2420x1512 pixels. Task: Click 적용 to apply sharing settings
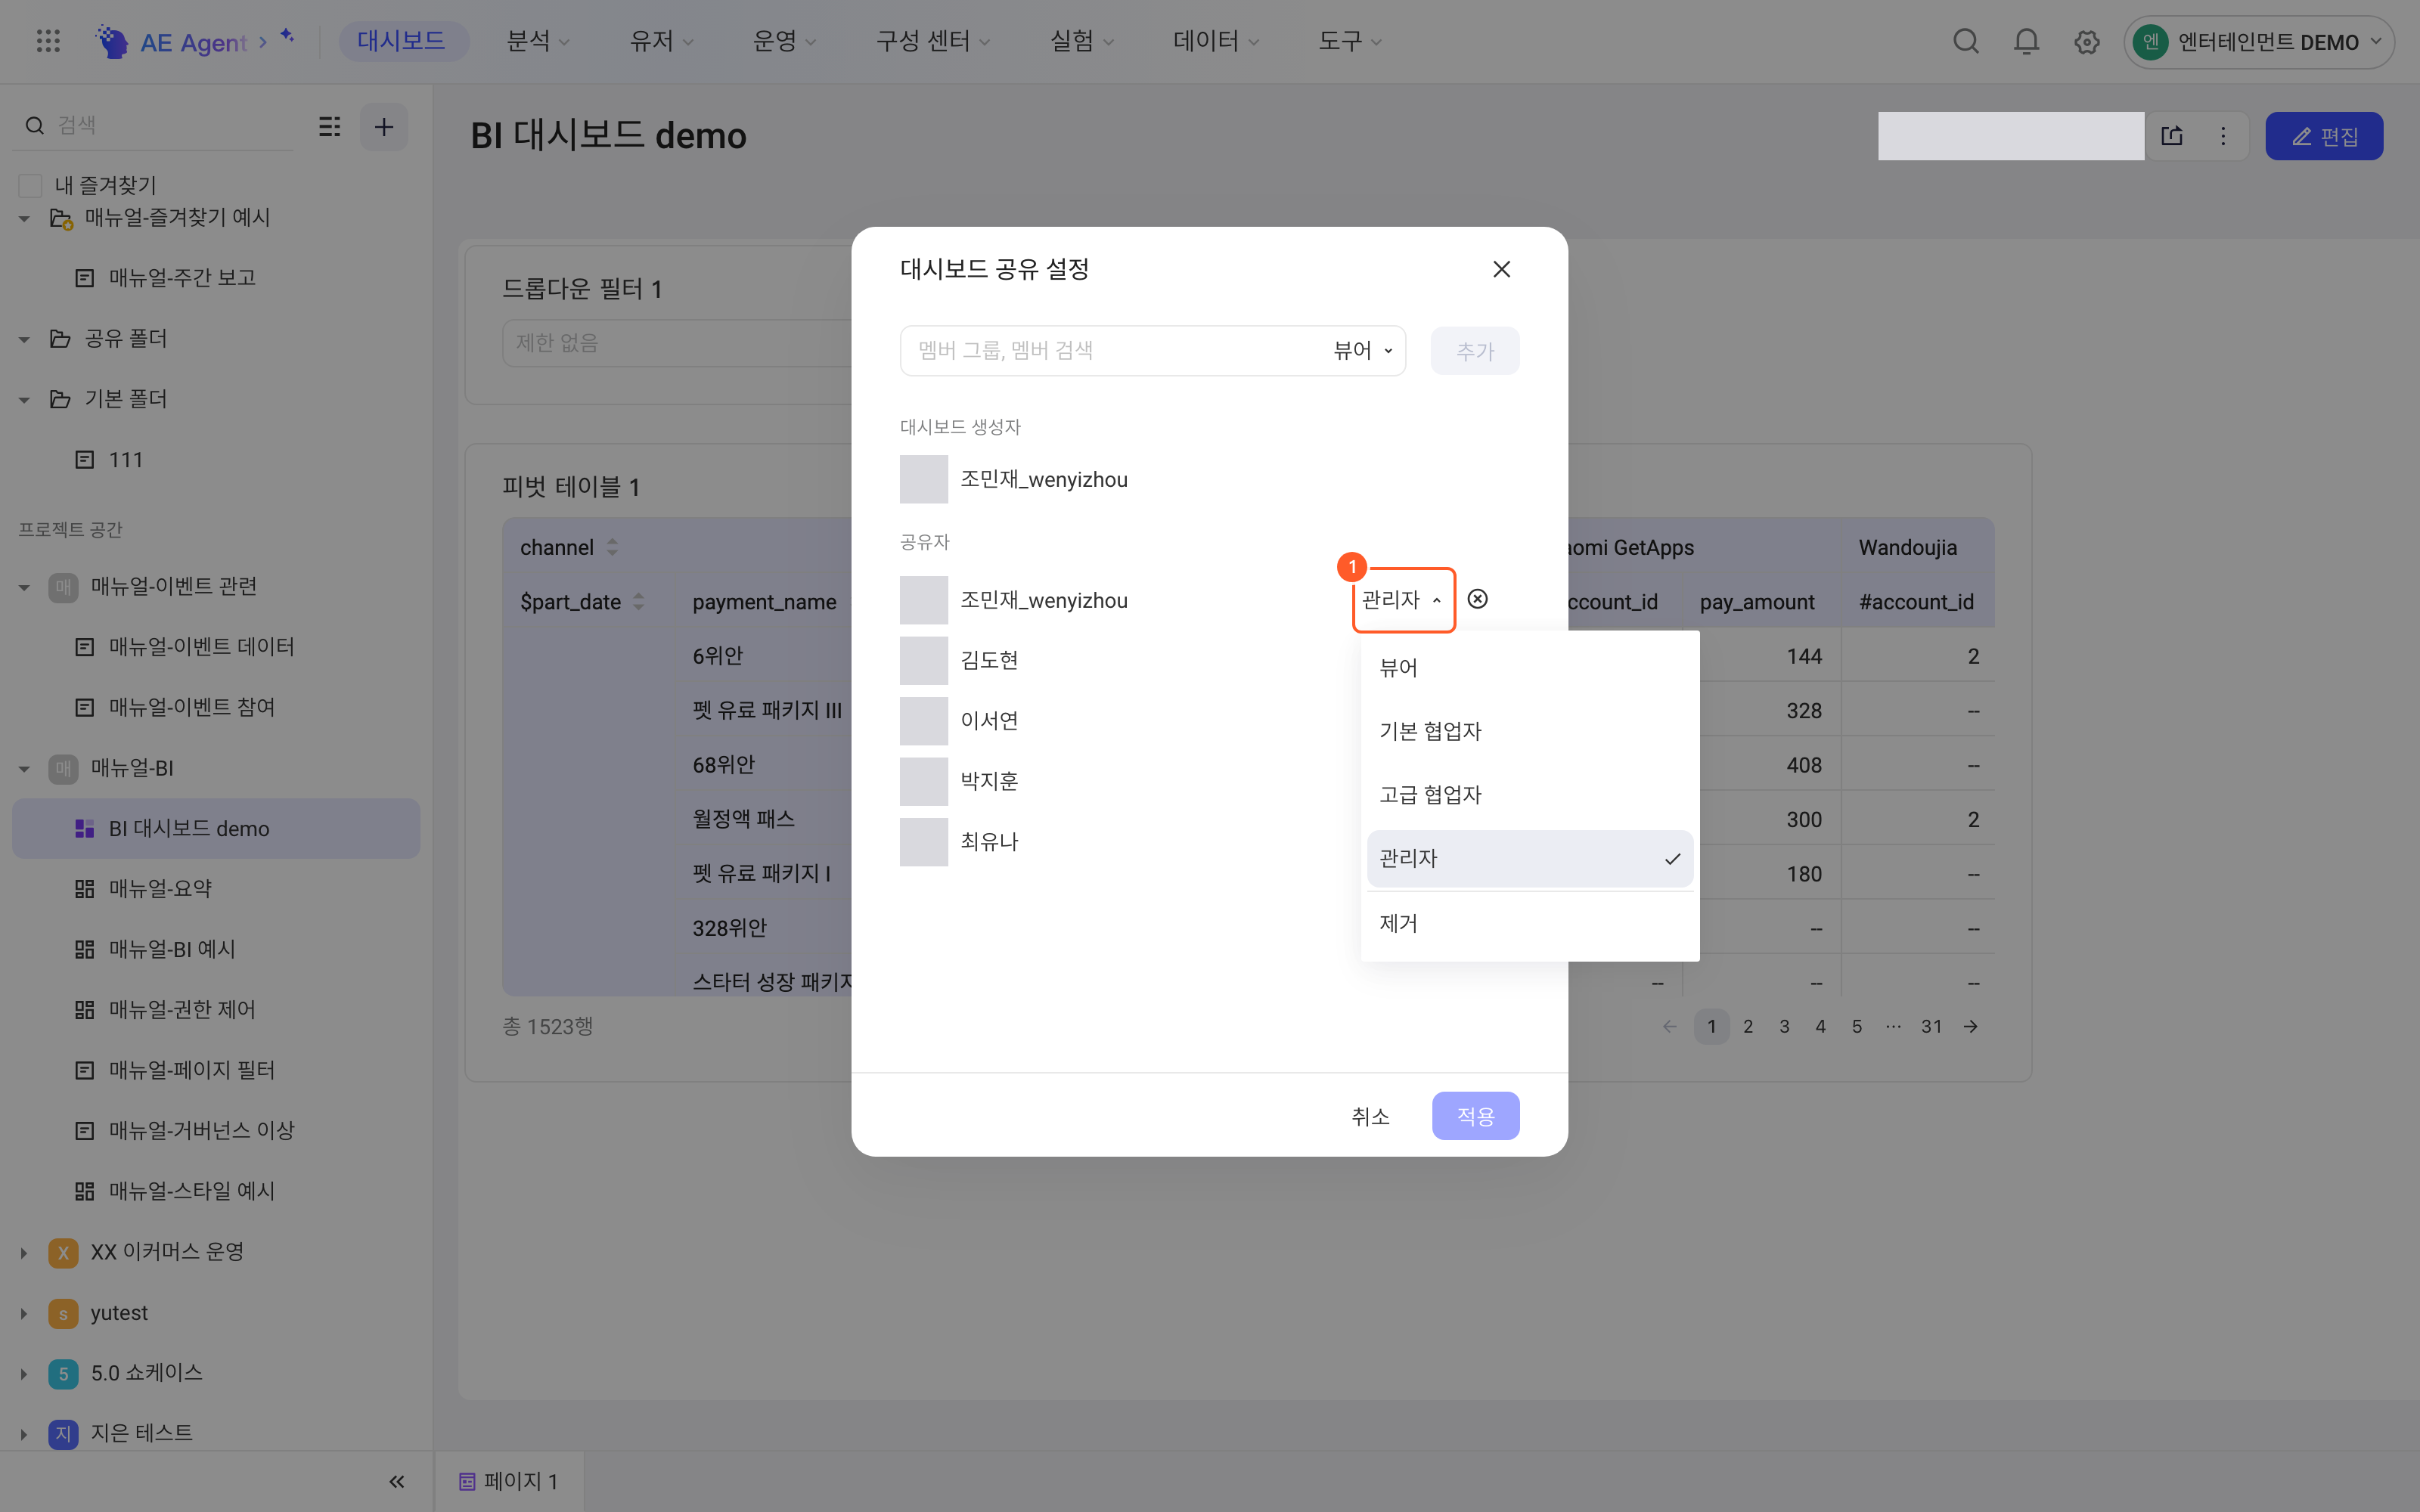tap(1475, 1116)
